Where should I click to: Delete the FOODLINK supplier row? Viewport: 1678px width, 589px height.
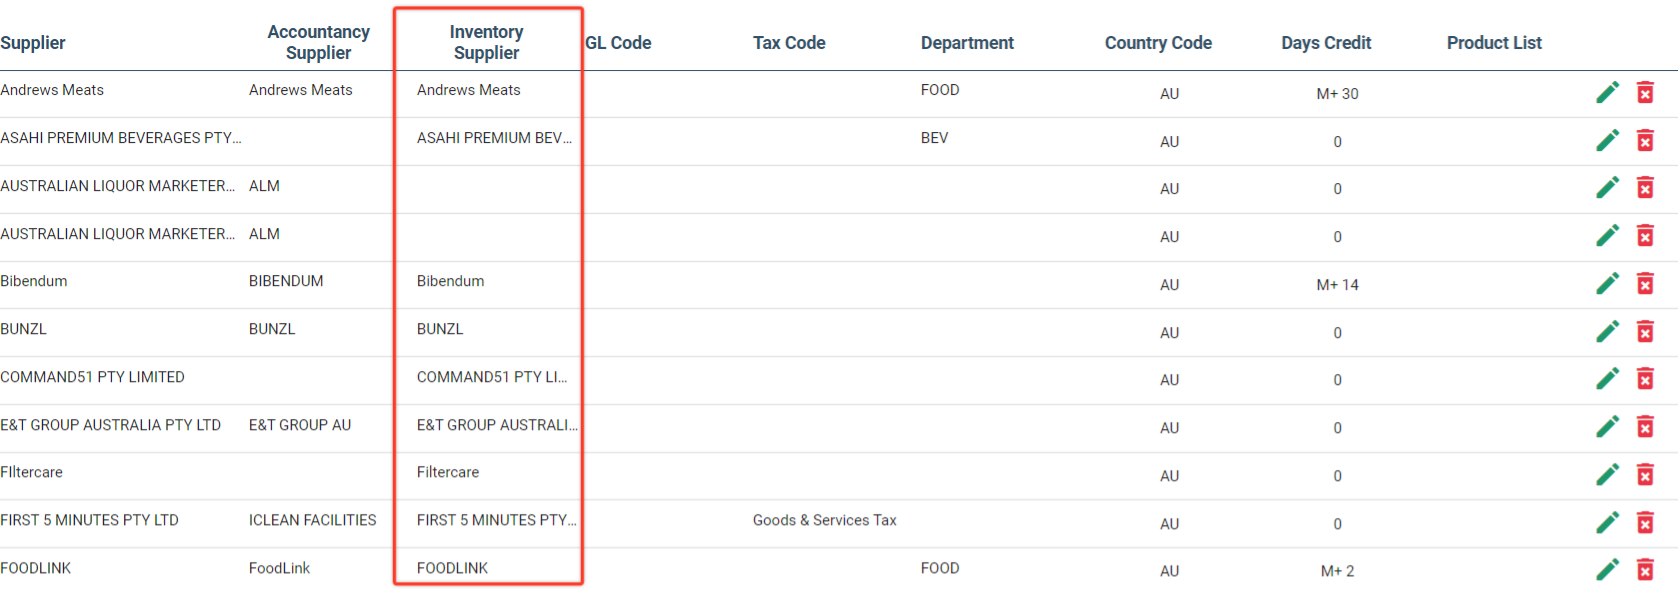click(1645, 570)
